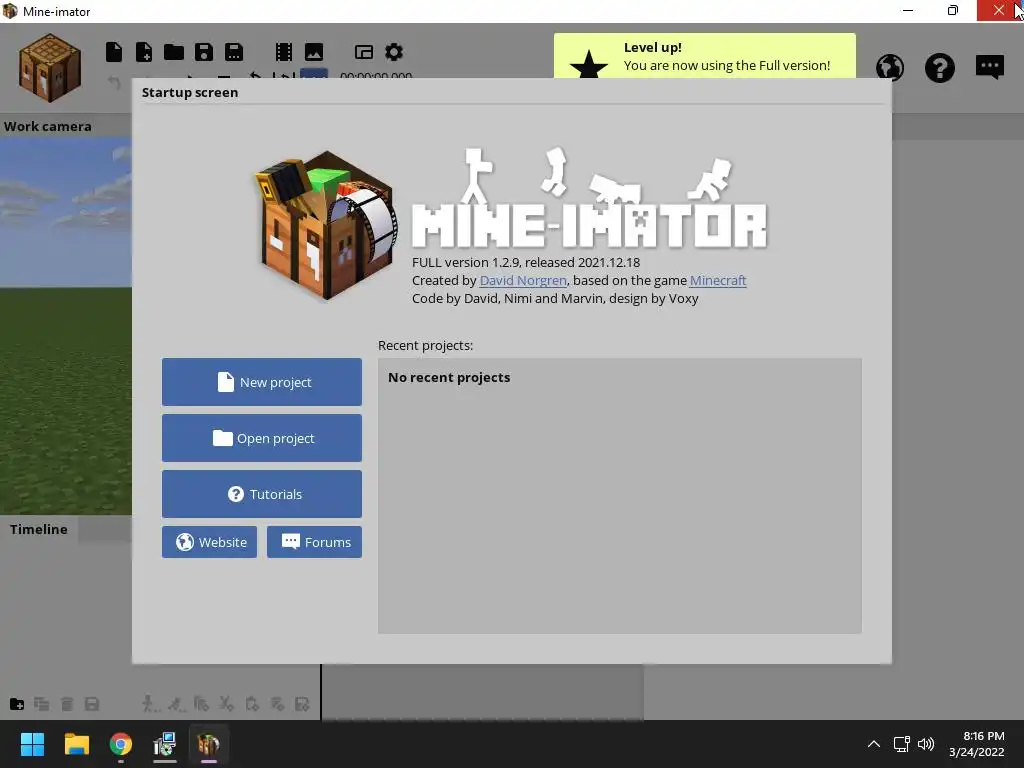This screenshot has height=768, width=1024.
Task: Open Google Chrome from taskbar
Action: coord(121,744)
